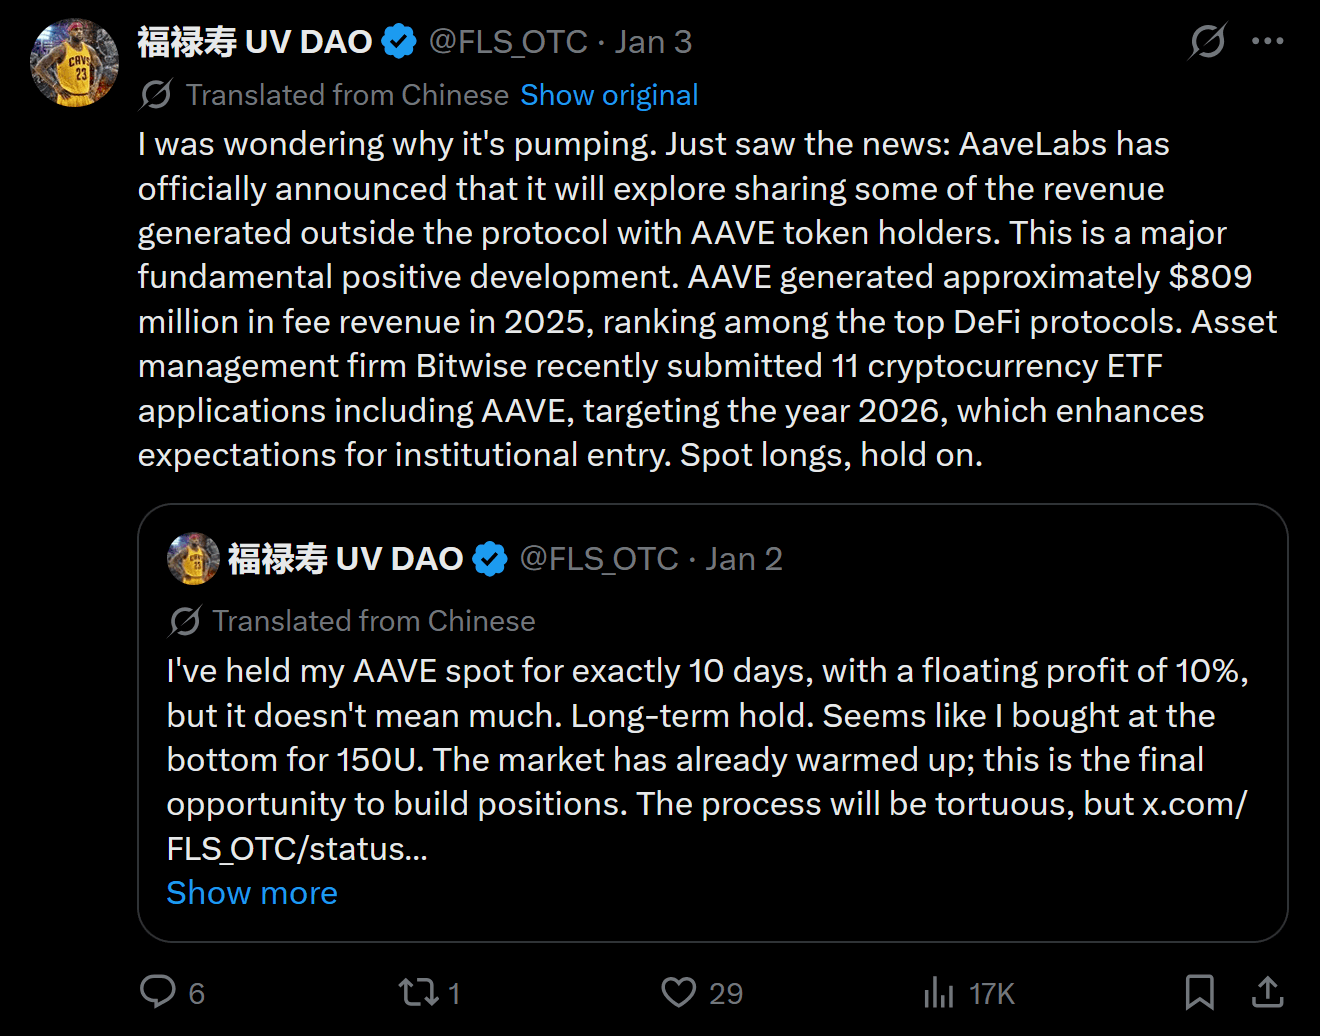
Task: Bookmark this tweet
Action: [1199, 992]
